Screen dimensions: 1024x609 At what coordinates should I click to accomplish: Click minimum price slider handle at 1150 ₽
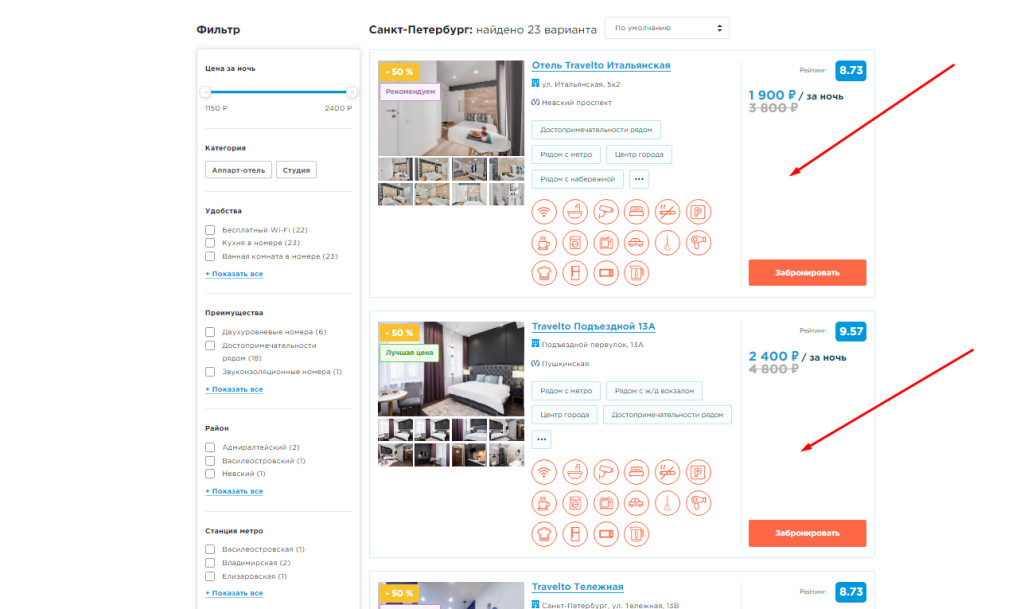point(206,92)
